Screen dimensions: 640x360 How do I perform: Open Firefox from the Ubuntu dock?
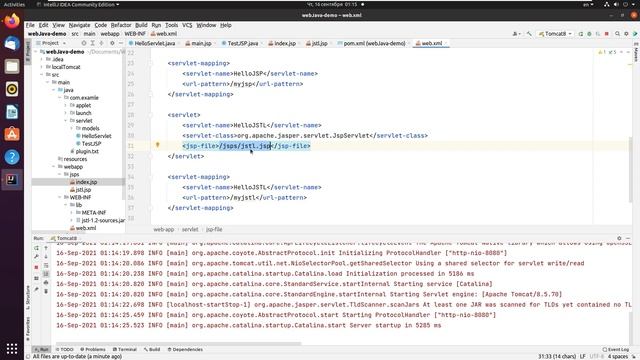click(12, 21)
